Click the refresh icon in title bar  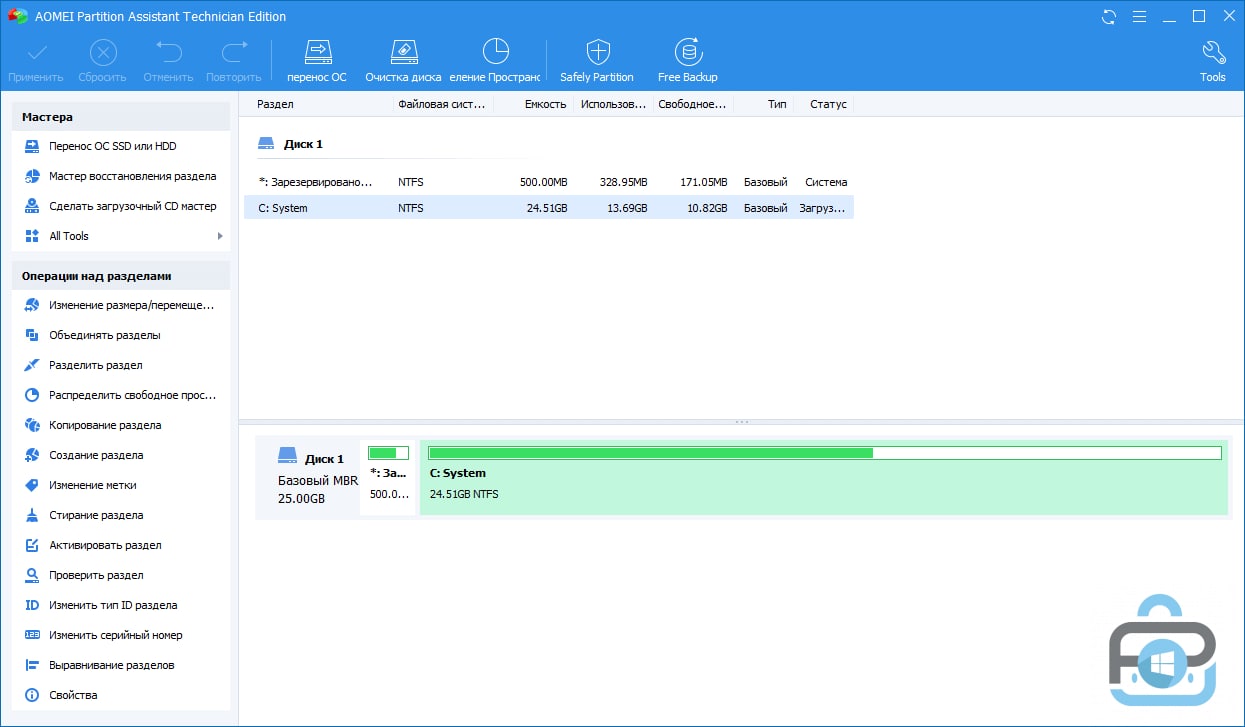coord(1109,17)
